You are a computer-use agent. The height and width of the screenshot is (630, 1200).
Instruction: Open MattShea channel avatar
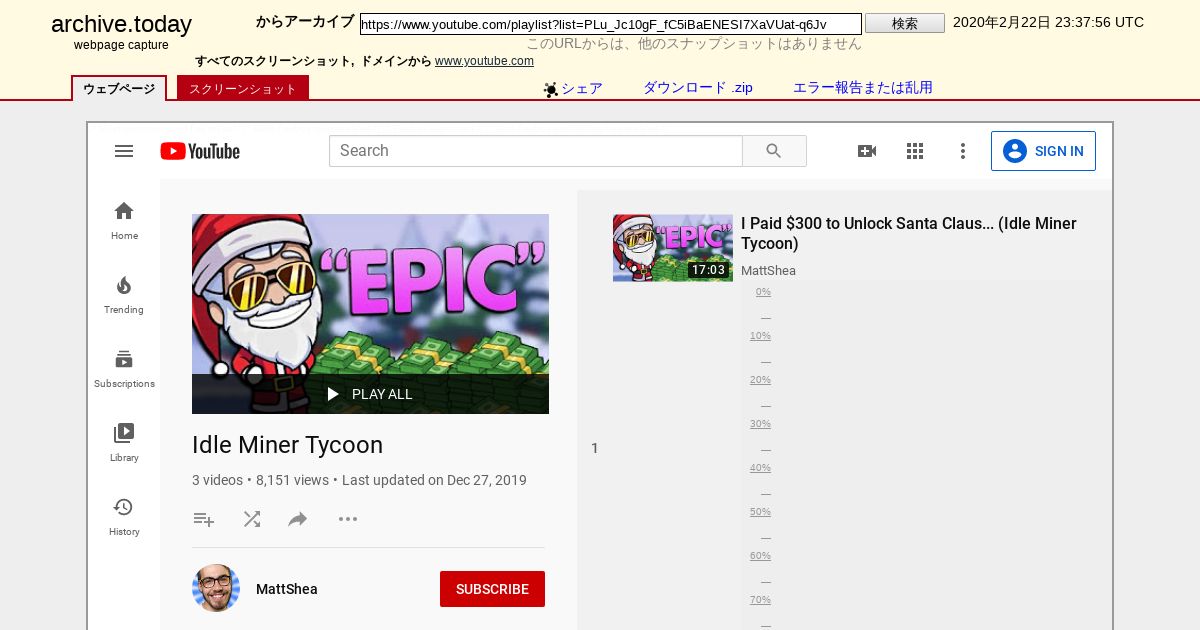[216, 588]
